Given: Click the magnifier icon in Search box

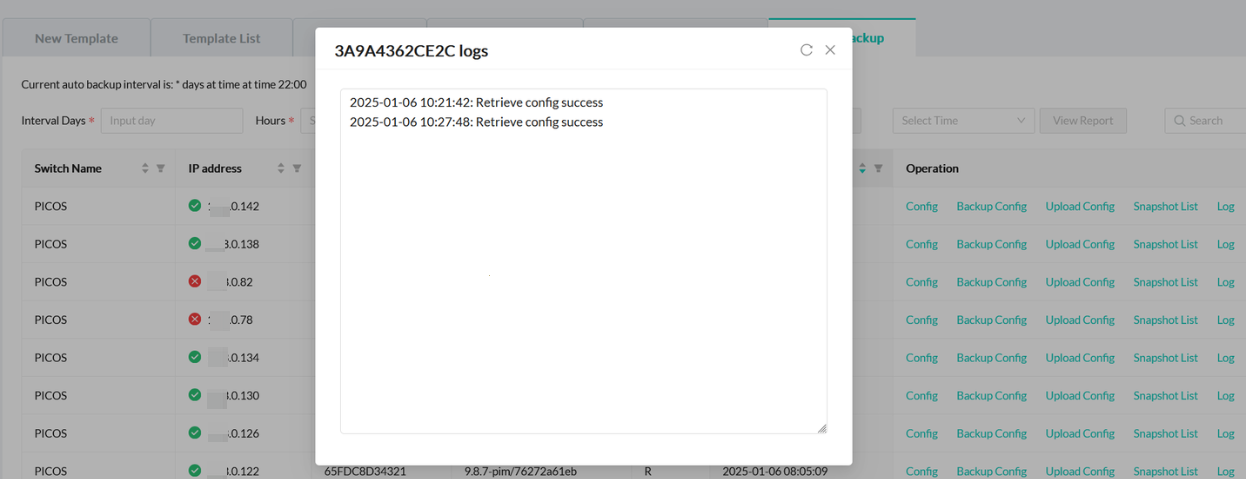Looking at the screenshot, I should coord(1180,121).
